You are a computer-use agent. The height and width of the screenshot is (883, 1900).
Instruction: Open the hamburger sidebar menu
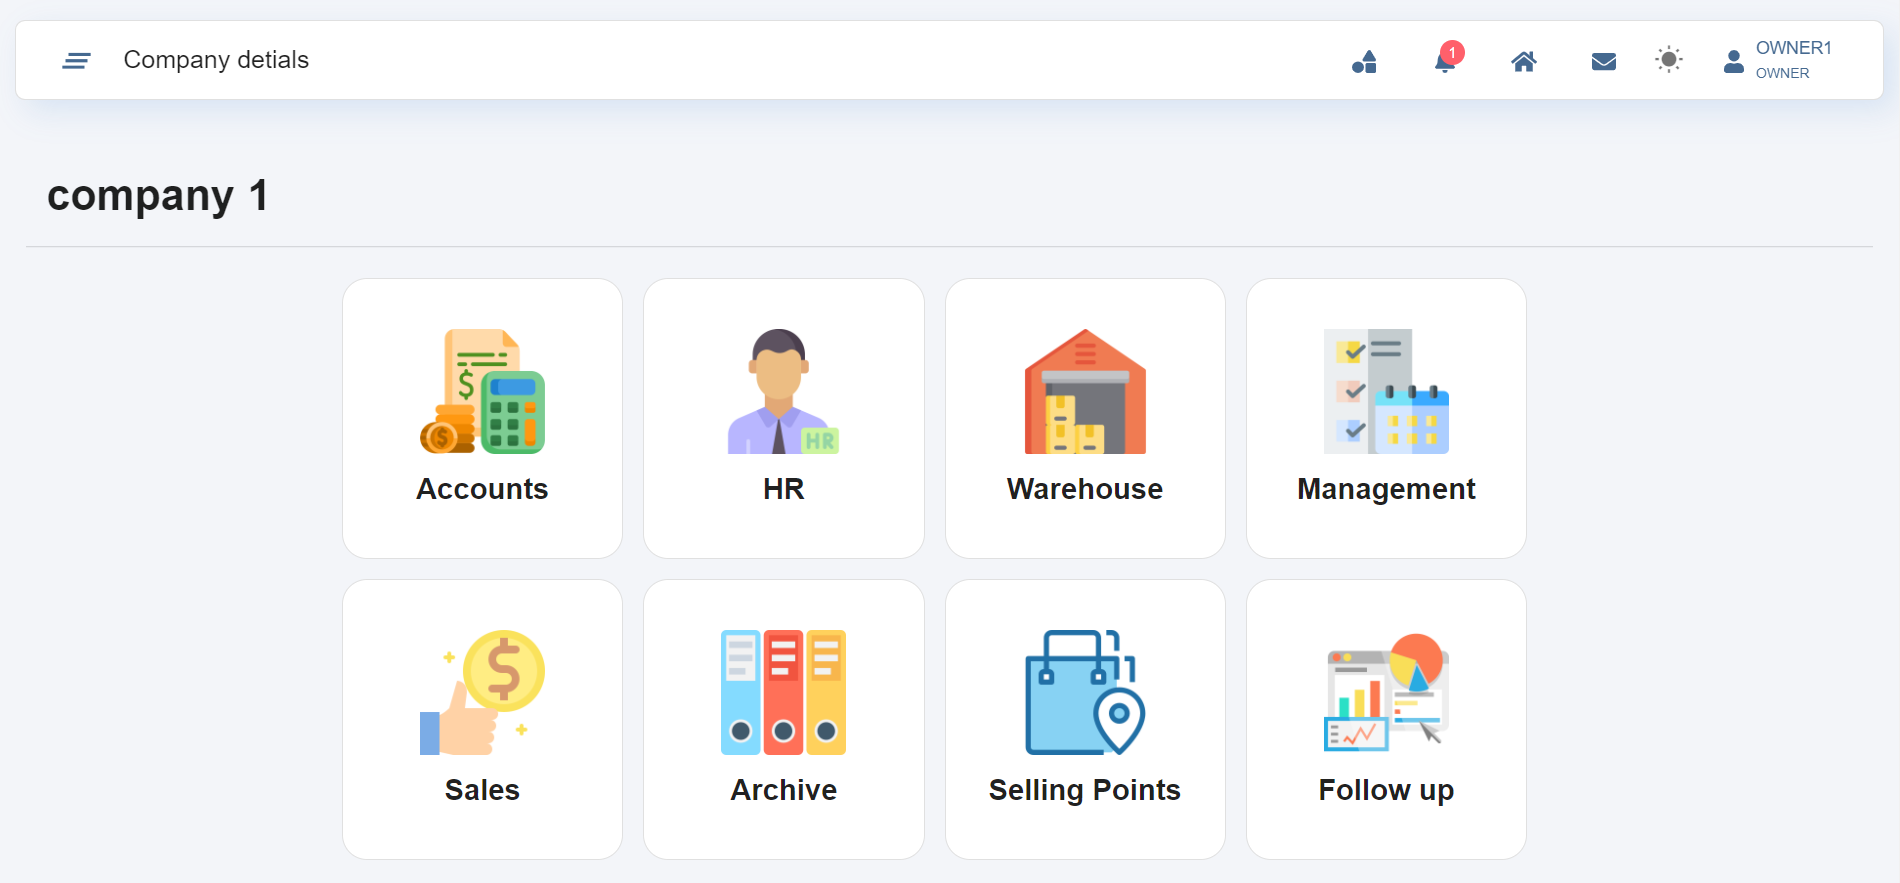point(76,61)
